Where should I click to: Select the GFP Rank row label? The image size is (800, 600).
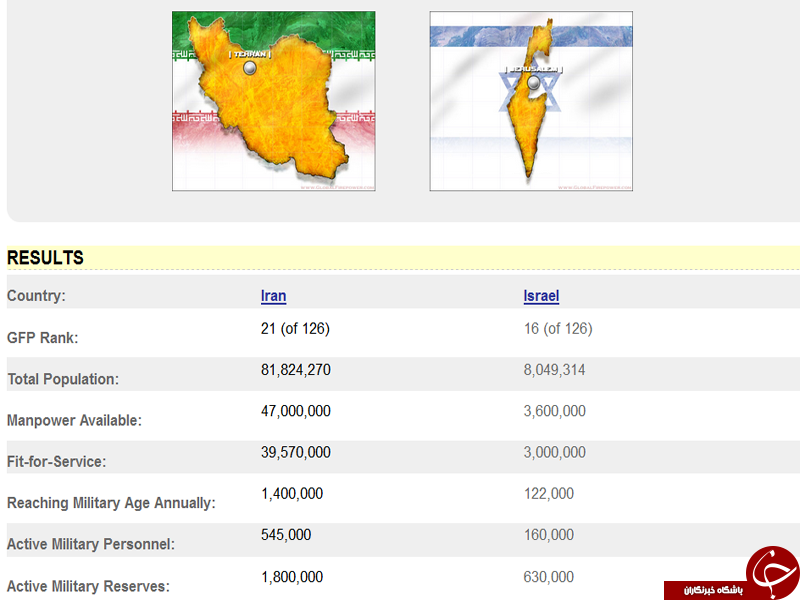point(42,338)
